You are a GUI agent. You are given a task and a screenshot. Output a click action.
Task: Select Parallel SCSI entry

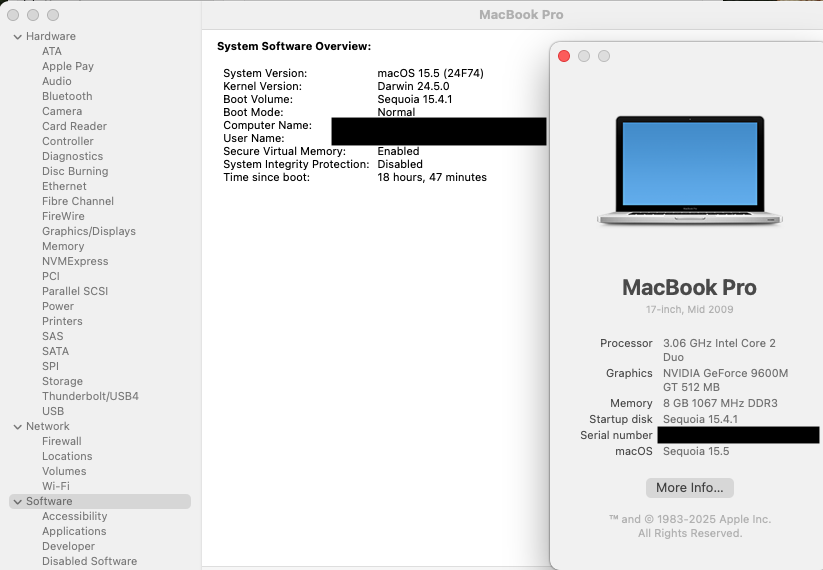[75, 291]
